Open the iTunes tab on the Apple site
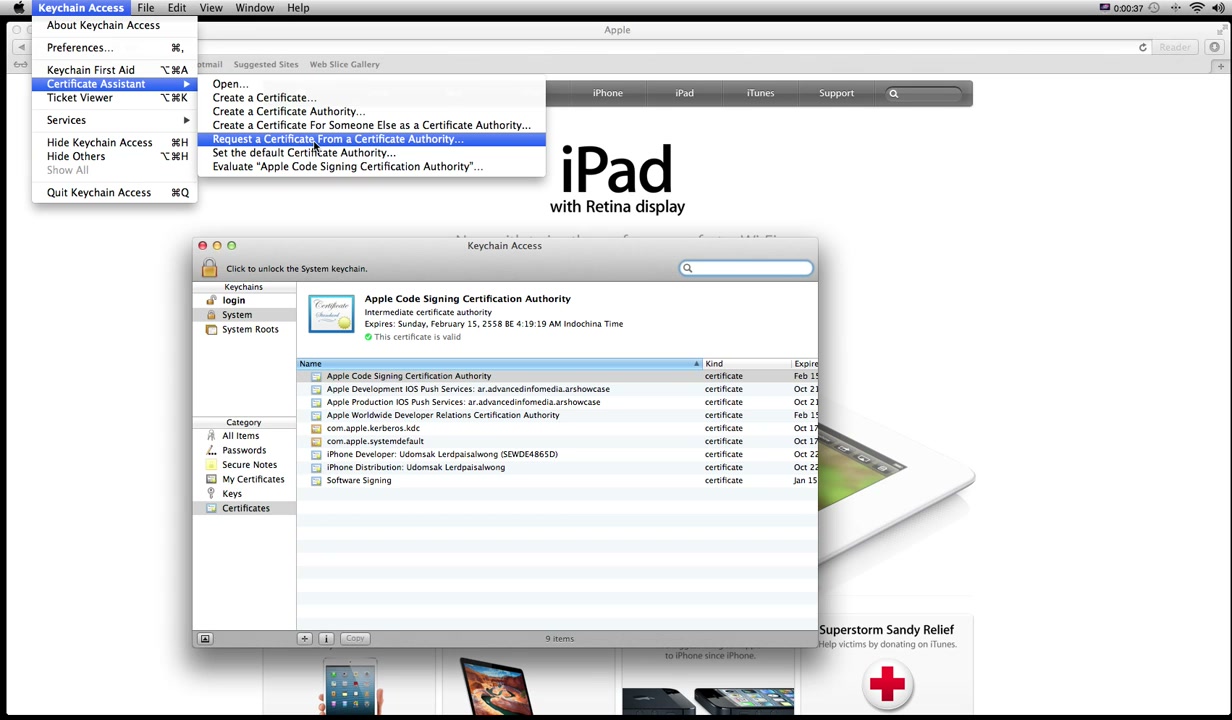 pyautogui.click(x=760, y=93)
